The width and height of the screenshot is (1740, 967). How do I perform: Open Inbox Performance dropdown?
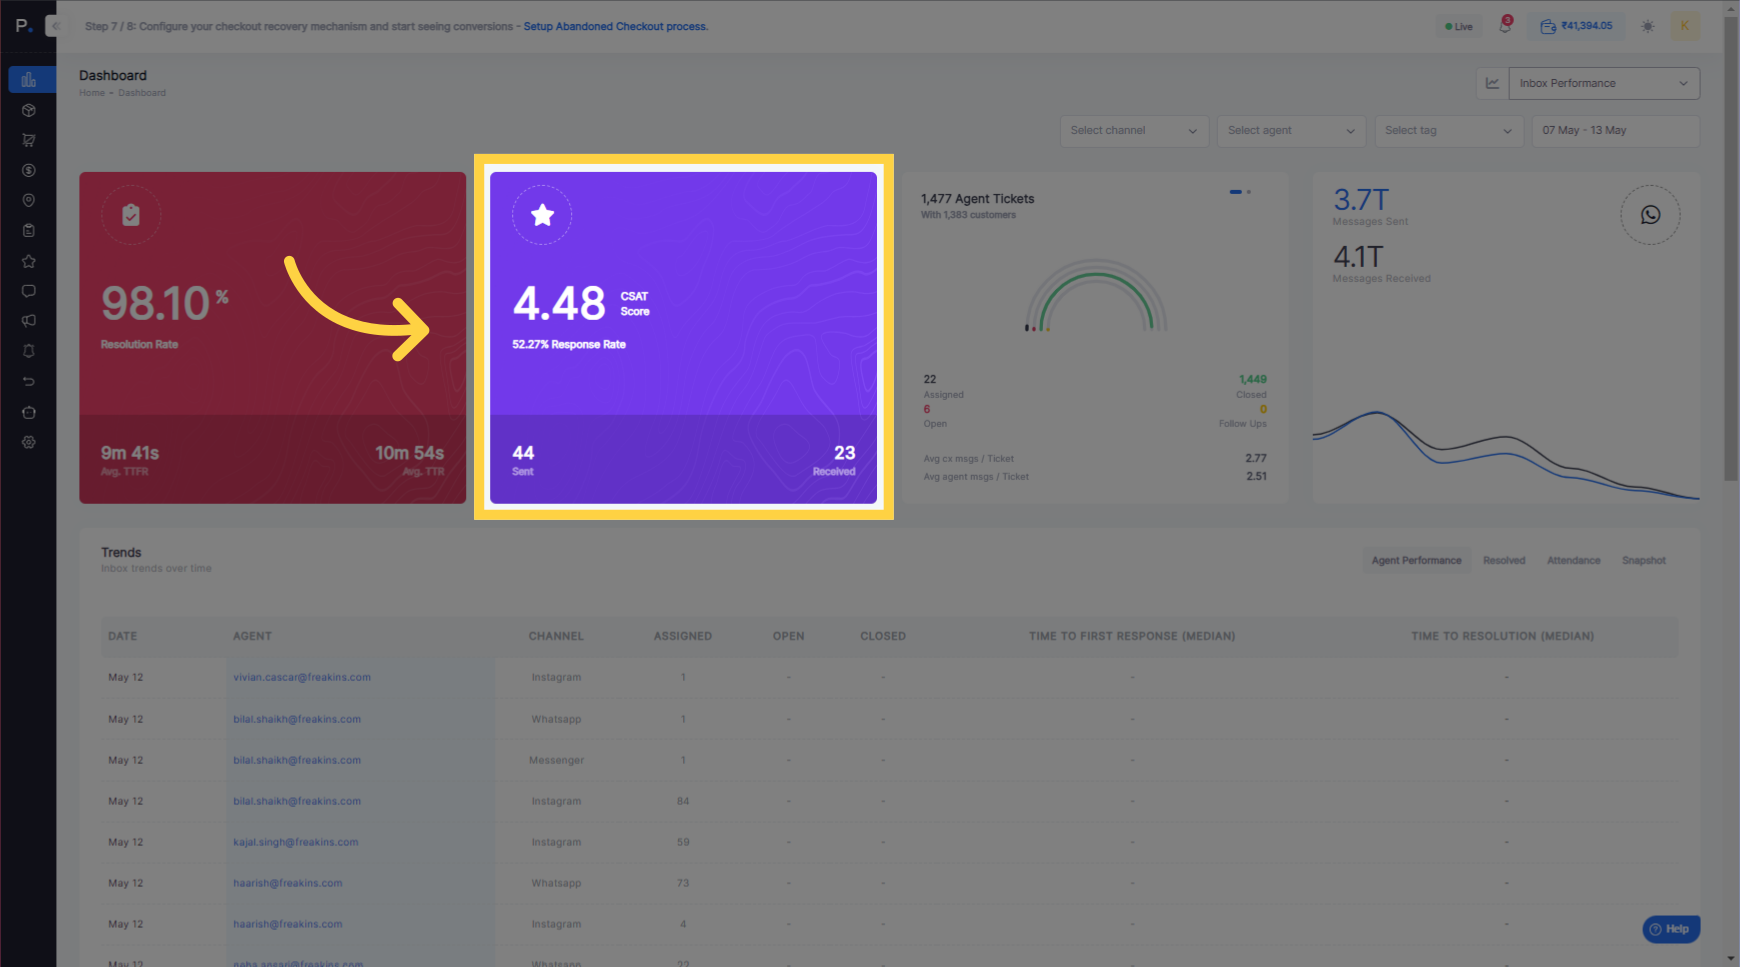pos(1604,83)
